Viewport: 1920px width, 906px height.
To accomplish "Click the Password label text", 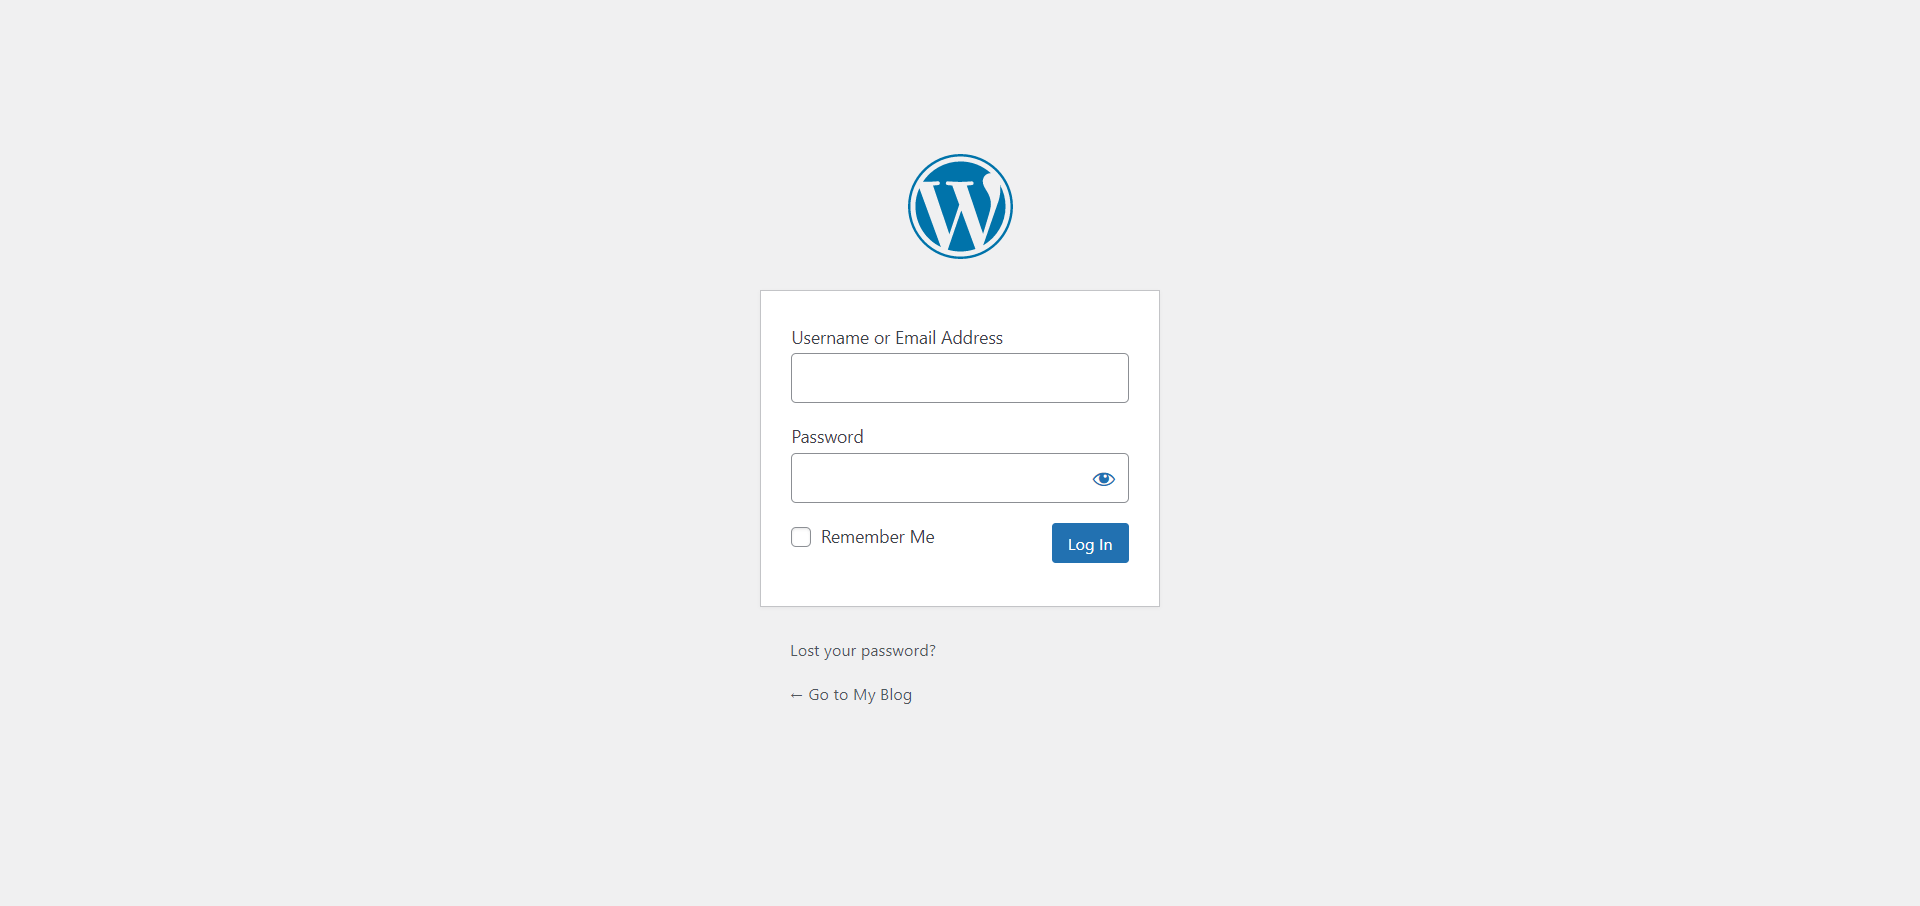I will click(827, 437).
